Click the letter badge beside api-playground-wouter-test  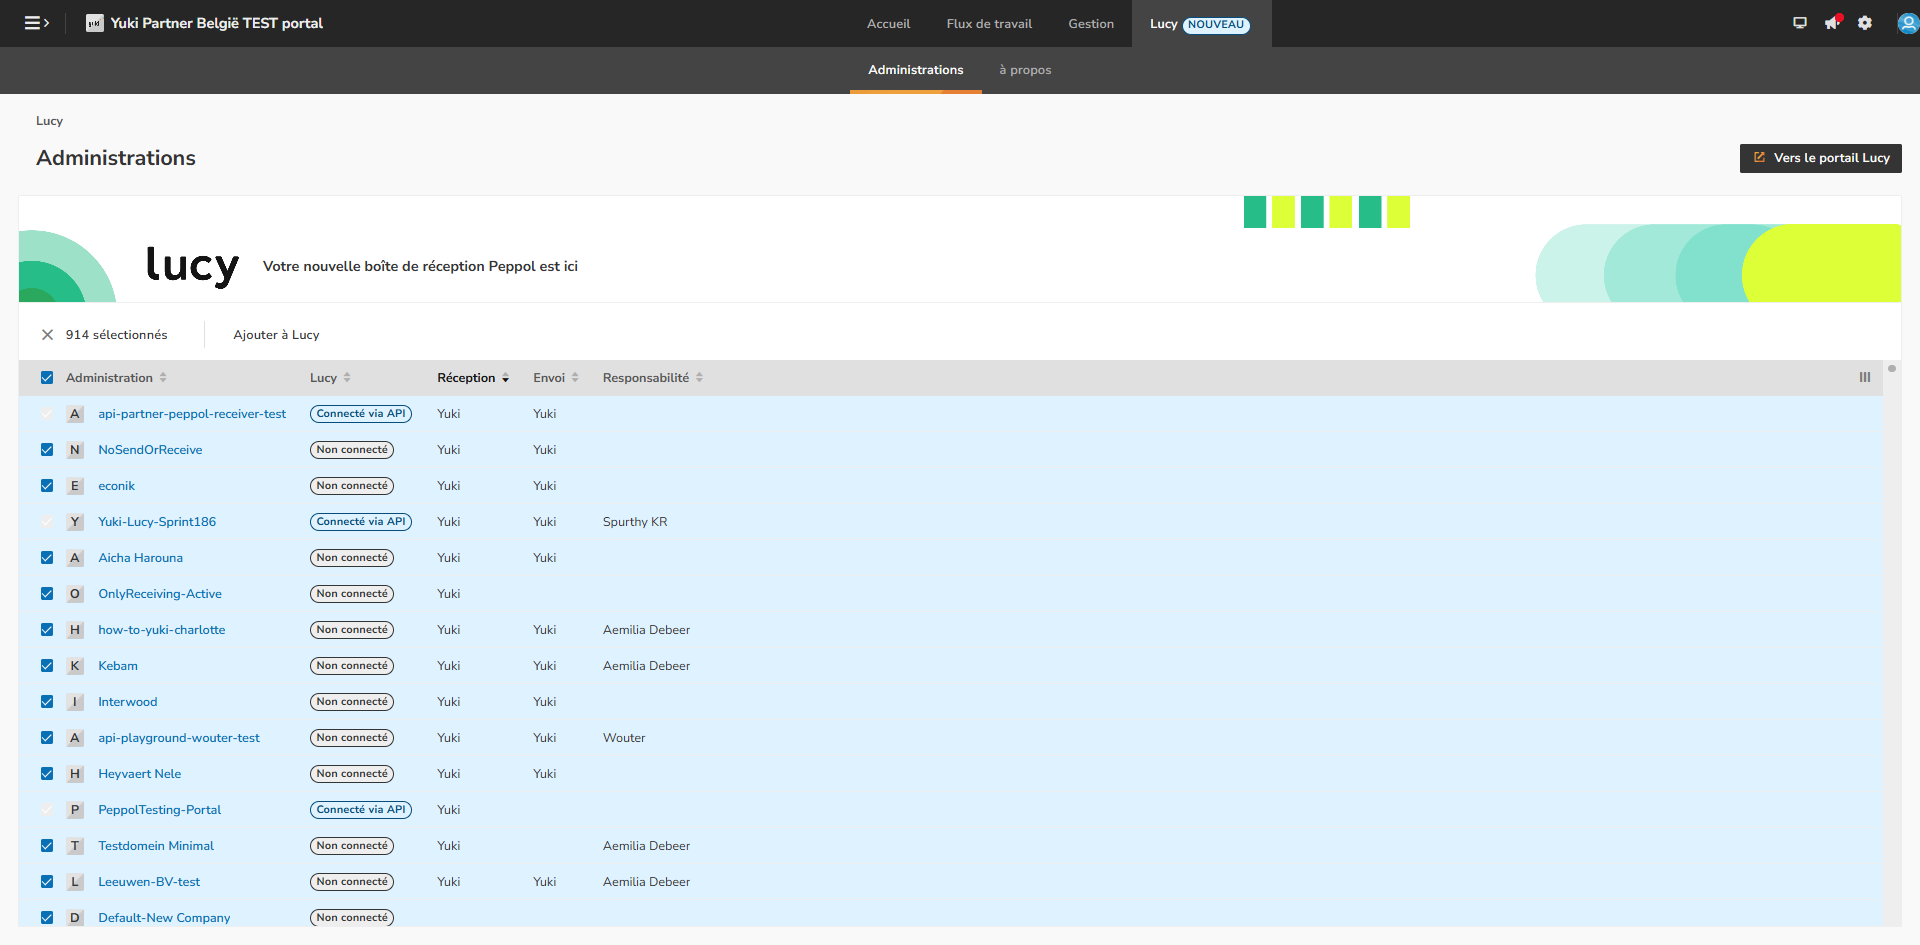(75, 738)
